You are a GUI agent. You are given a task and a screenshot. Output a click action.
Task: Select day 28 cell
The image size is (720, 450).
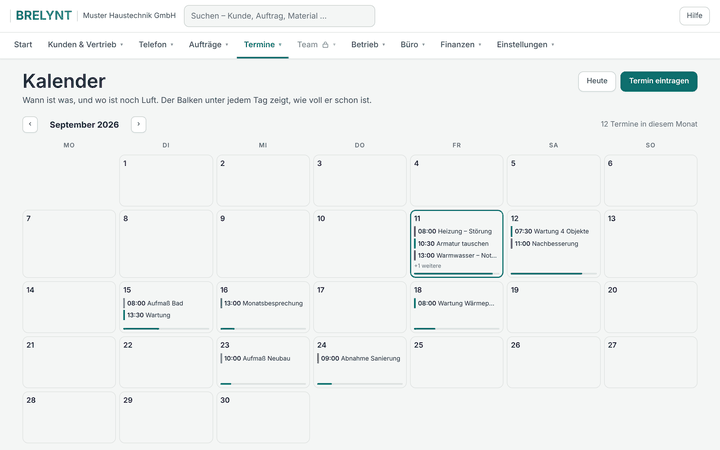[69, 417]
